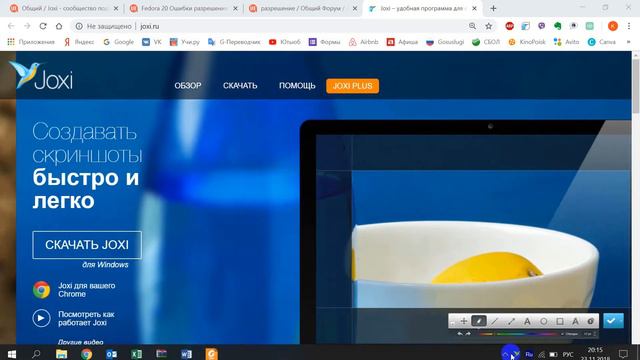
Task: Close the active Joxi tab
Action: click(x=474, y=8)
